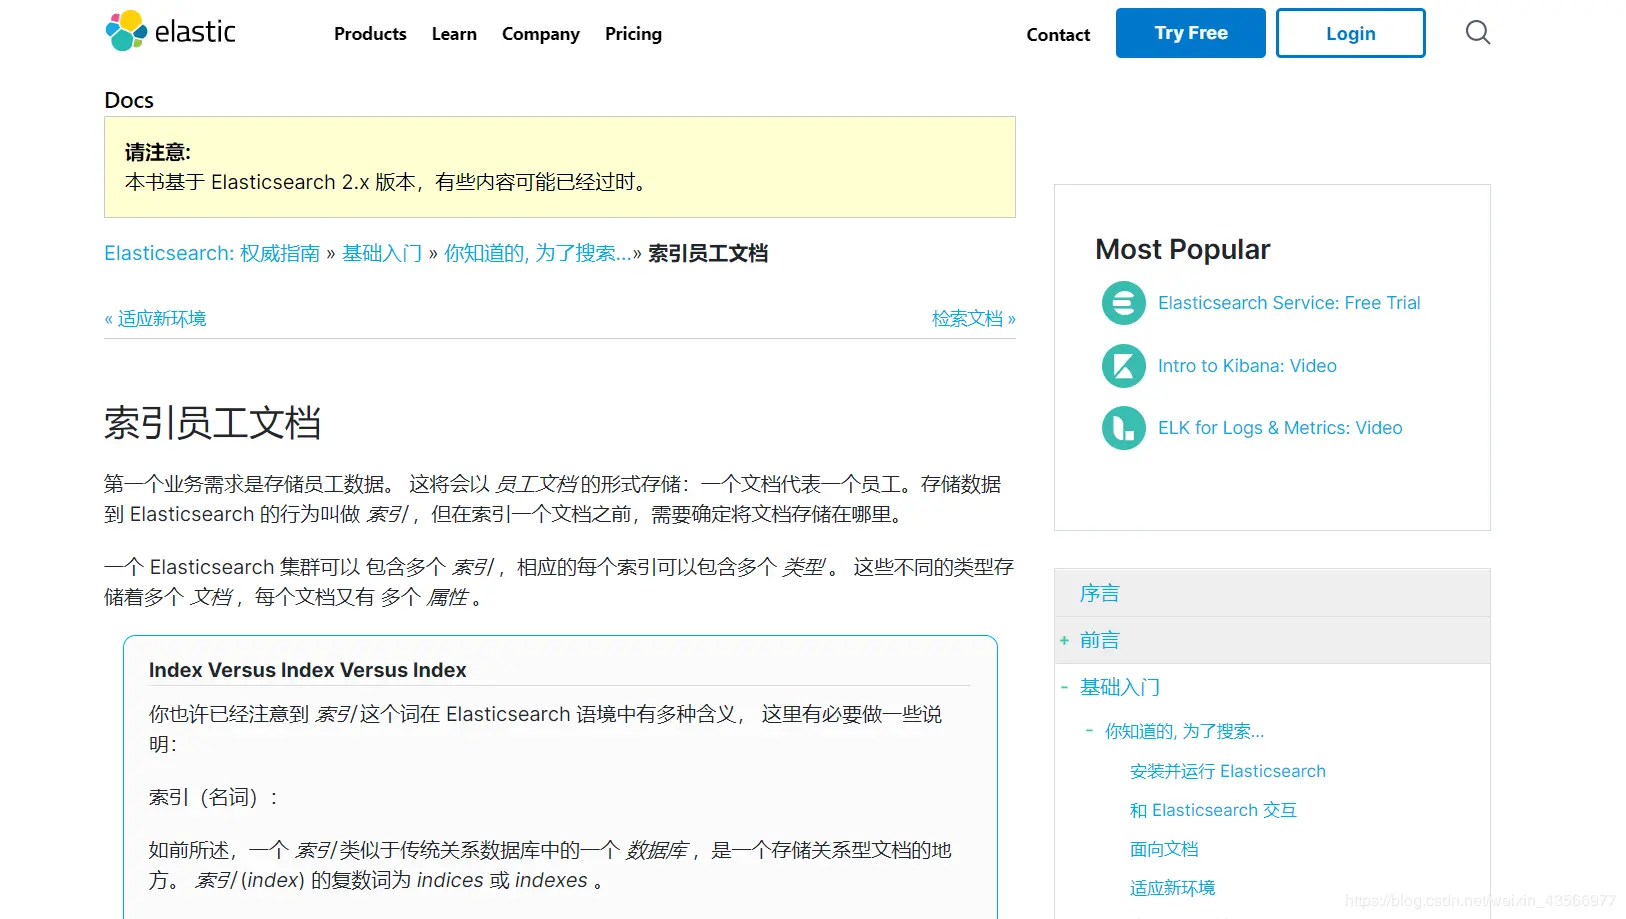Click the Elasticsearch Service icon

(1123, 303)
